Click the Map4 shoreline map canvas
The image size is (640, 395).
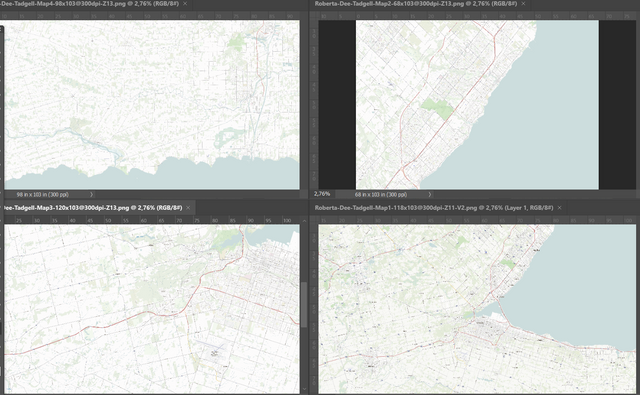tap(152, 104)
